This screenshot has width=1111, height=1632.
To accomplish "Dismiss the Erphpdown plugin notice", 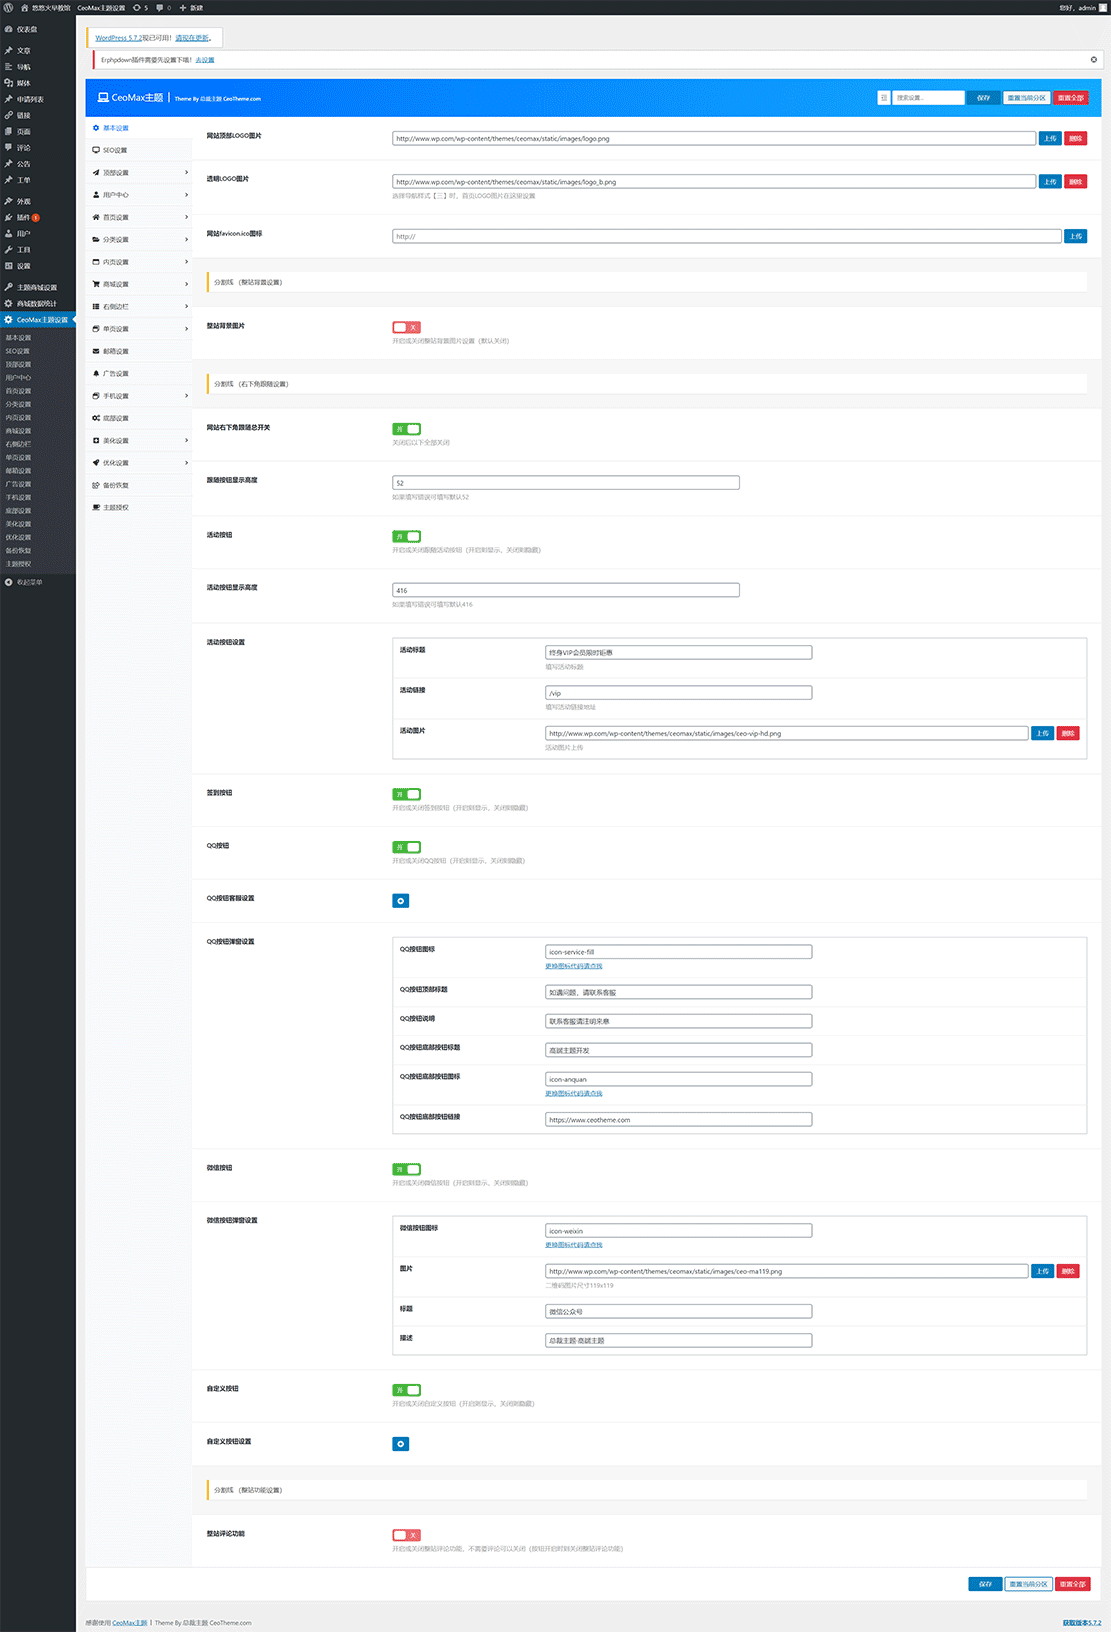I will coord(1093,60).
